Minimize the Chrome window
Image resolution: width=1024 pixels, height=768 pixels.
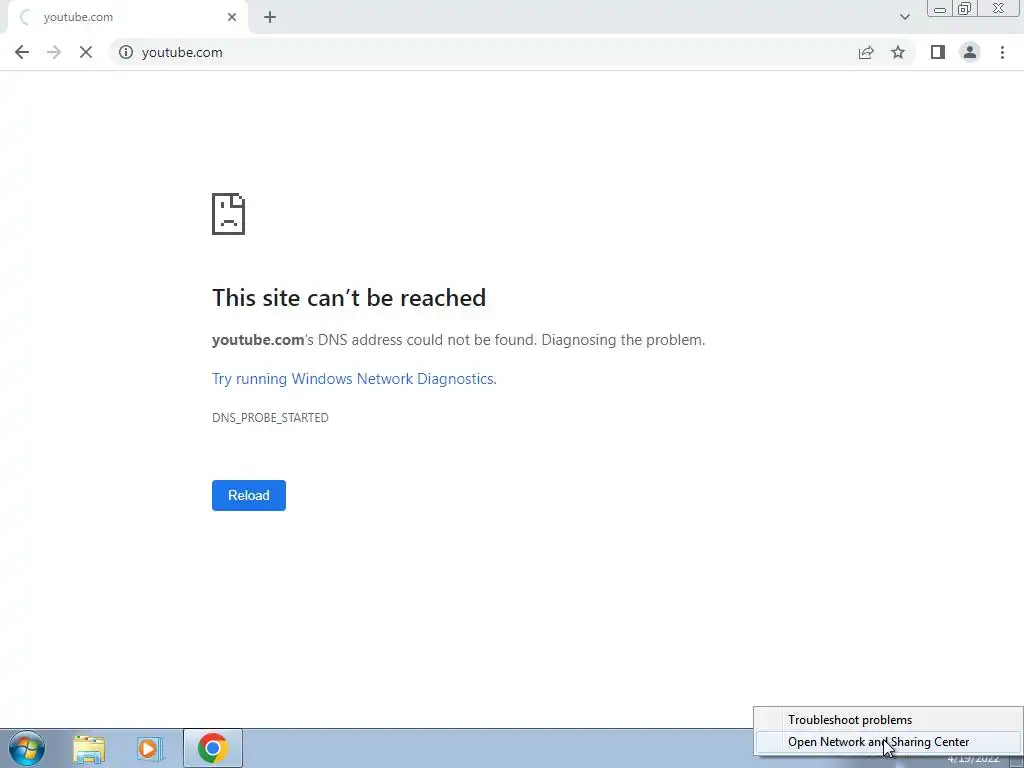tap(940, 9)
